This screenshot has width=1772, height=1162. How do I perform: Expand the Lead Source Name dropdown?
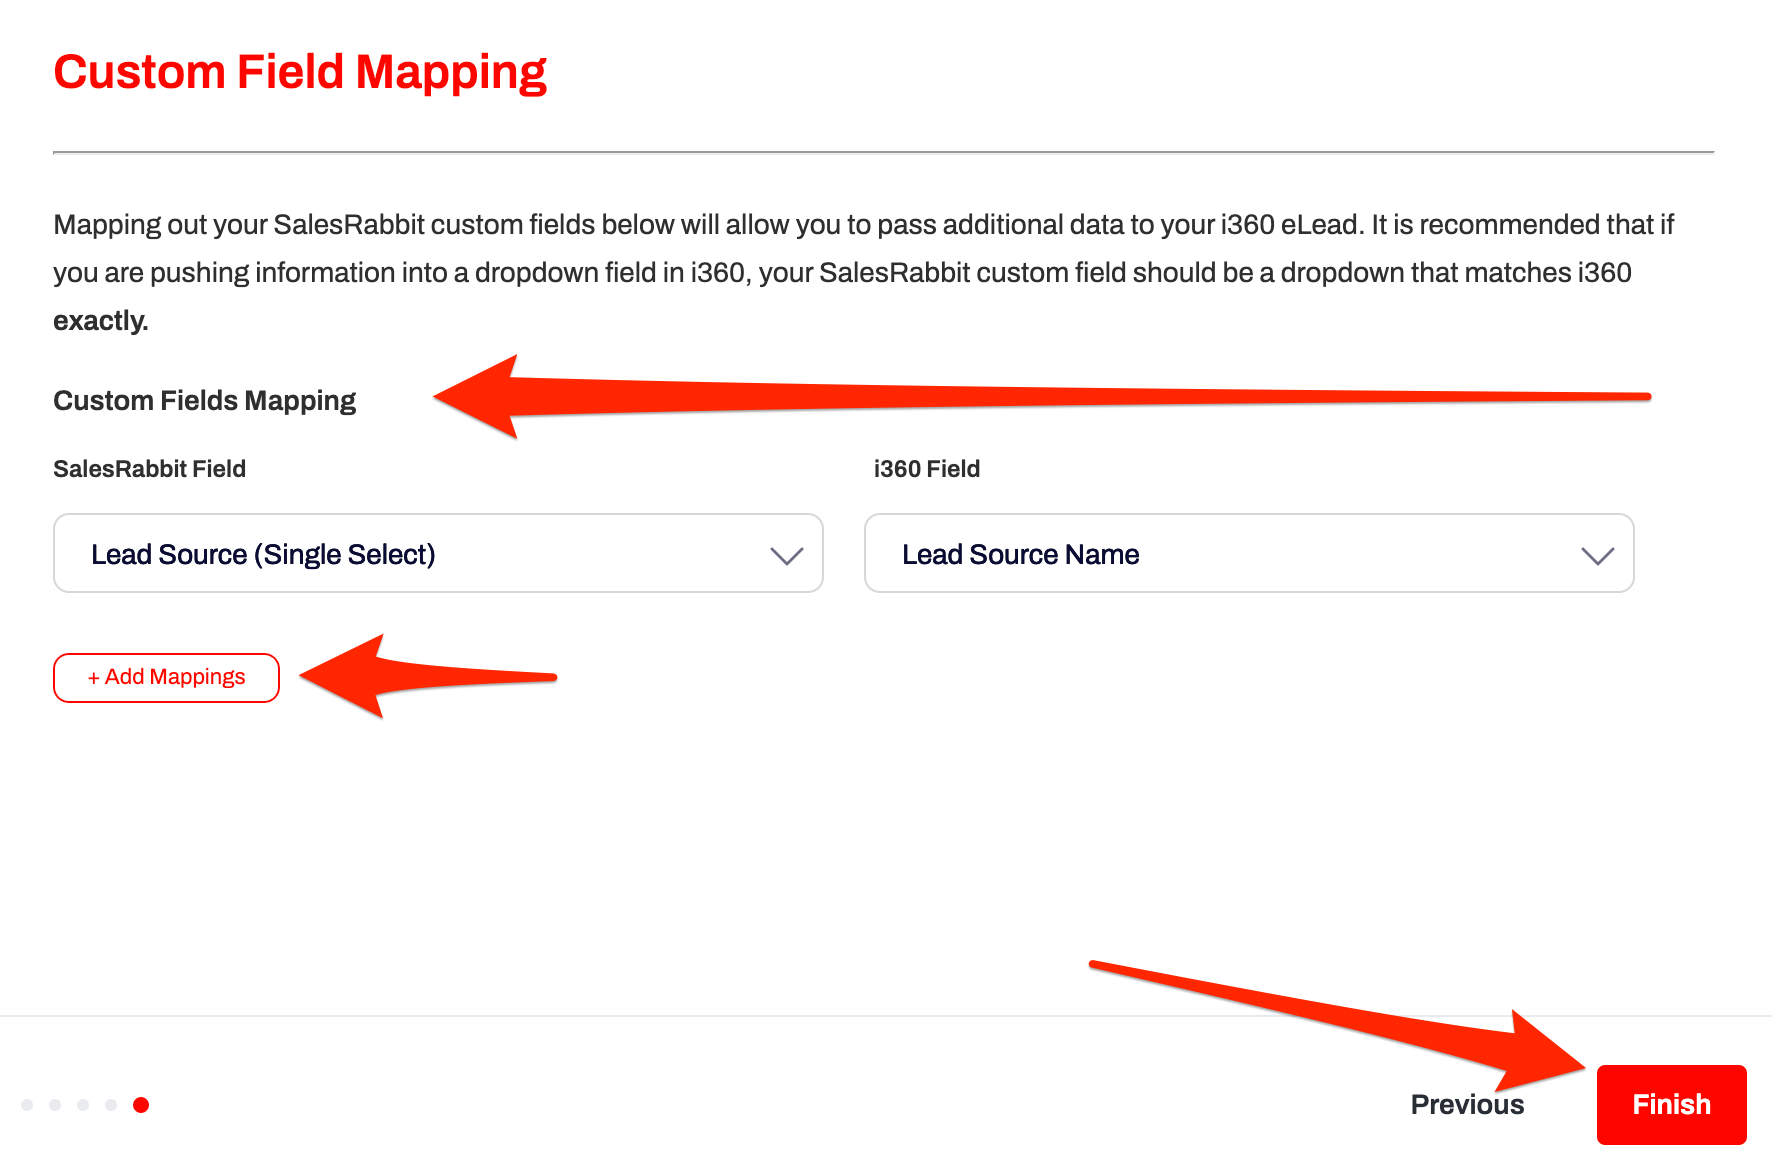(x=1248, y=554)
